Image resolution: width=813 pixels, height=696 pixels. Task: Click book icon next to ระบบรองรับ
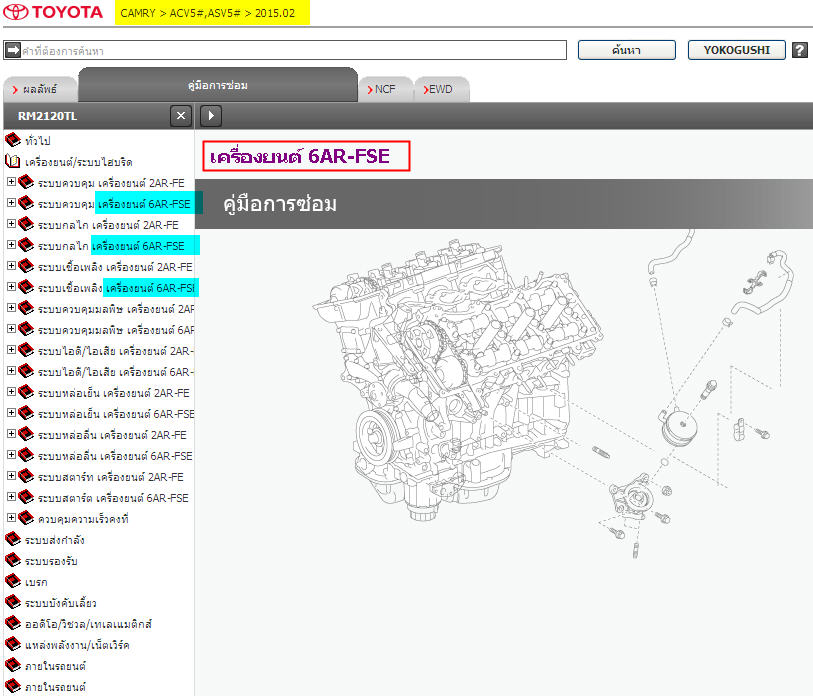(x=12, y=560)
